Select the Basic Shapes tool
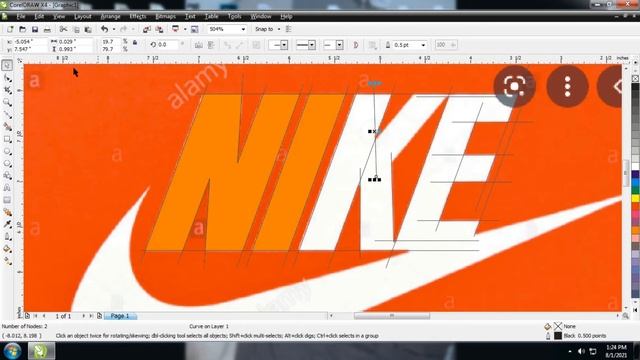The width and height of the screenshot is (640, 360). point(7,176)
